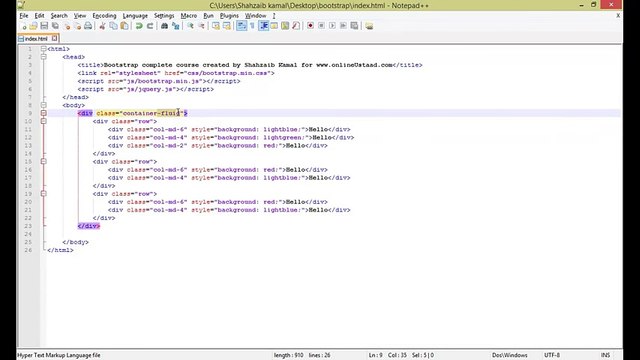Screen dimensions: 640x360
Task: Click the Copy toolbar icon
Action: tap(113, 26)
